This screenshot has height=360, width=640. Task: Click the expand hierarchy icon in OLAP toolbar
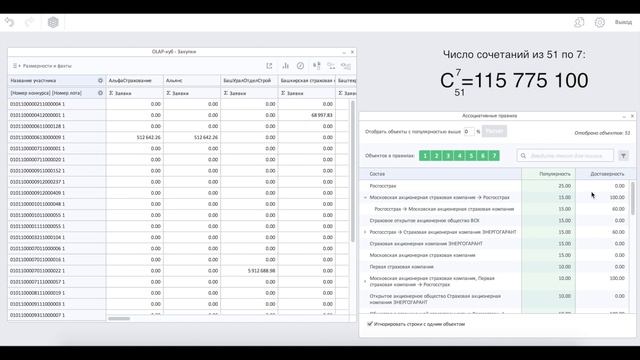pos(331,66)
